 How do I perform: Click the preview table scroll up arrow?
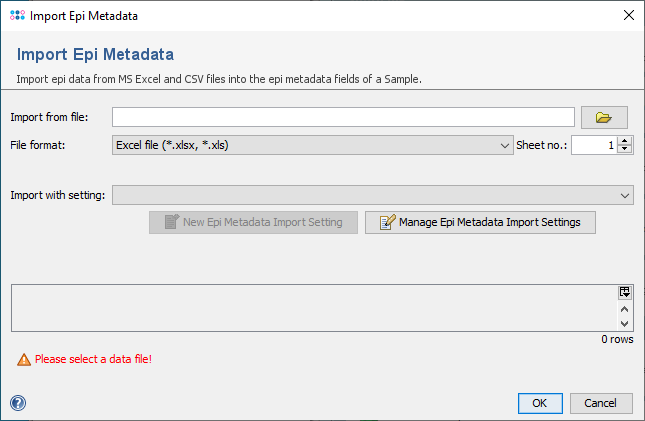[x=625, y=308]
